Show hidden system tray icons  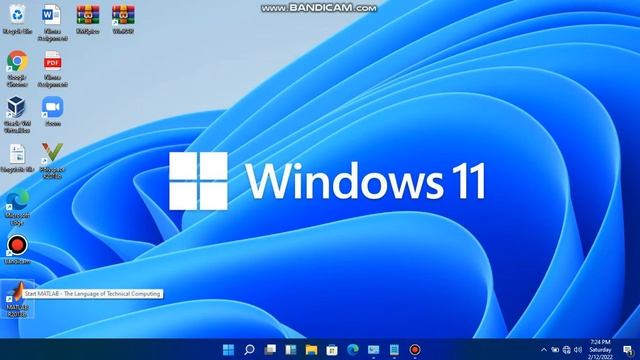click(544, 350)
